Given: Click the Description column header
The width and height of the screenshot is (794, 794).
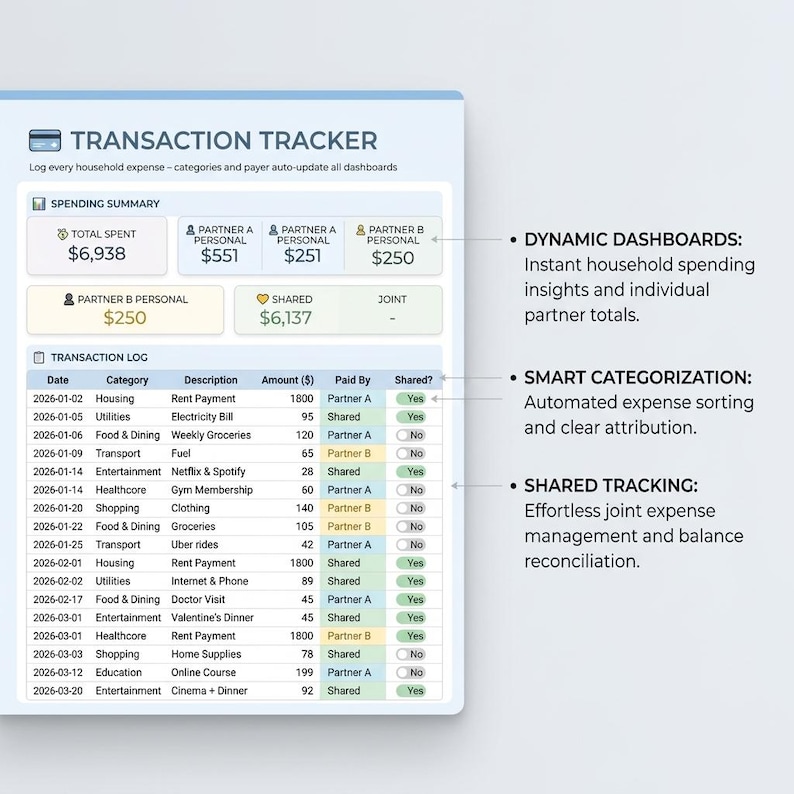Looking at the screenshot, I should [x=211, y=380].
